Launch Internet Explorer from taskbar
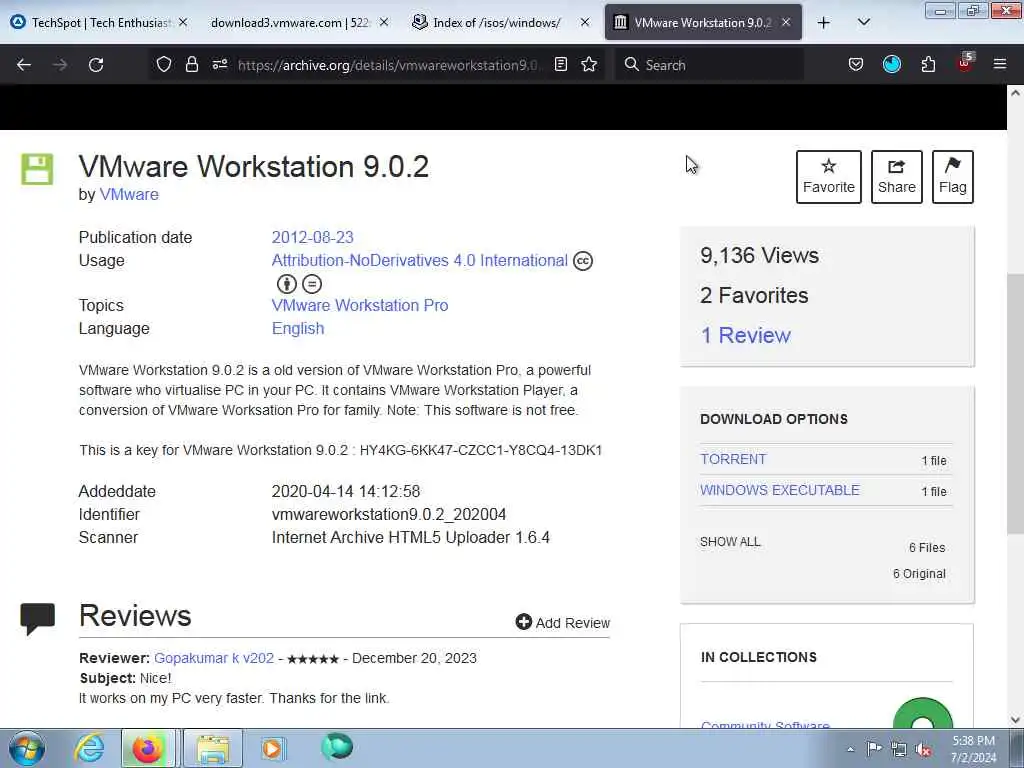The height and width of the screenshot is (768, 1024). [x=89, y=748]
